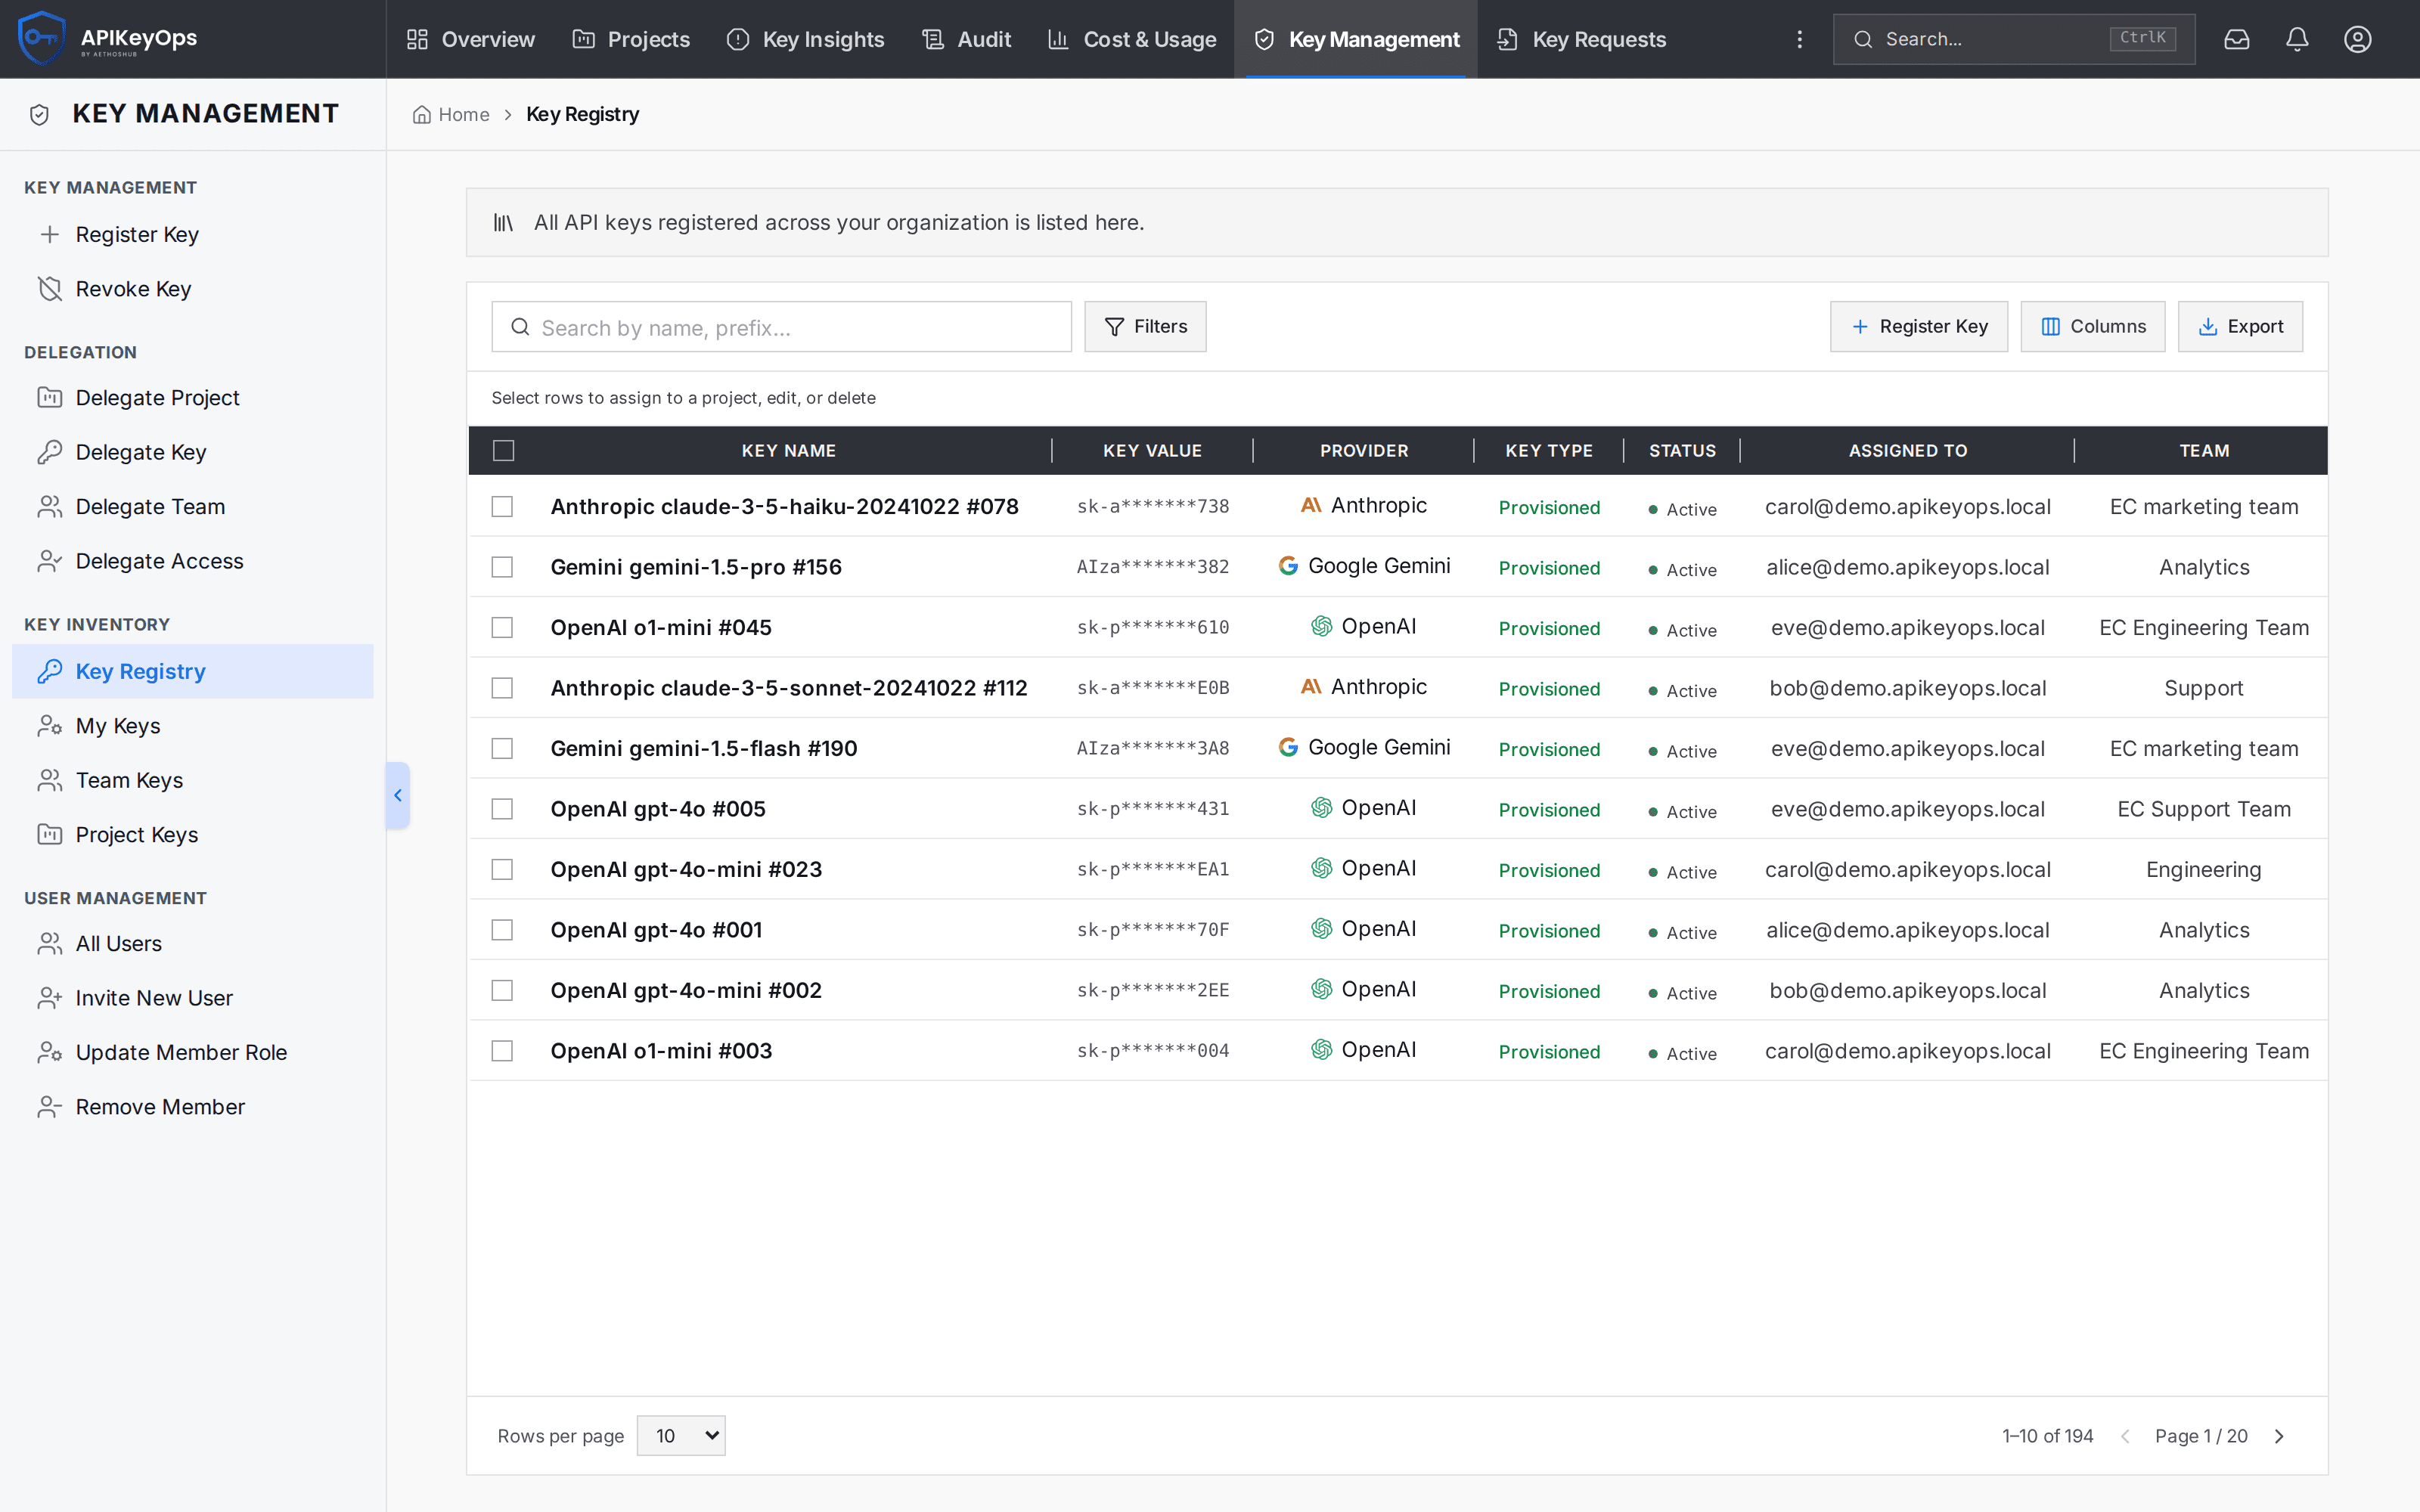Click the Export button
This screenshot has width=2420, height=1512.
tap(2240, 326)
